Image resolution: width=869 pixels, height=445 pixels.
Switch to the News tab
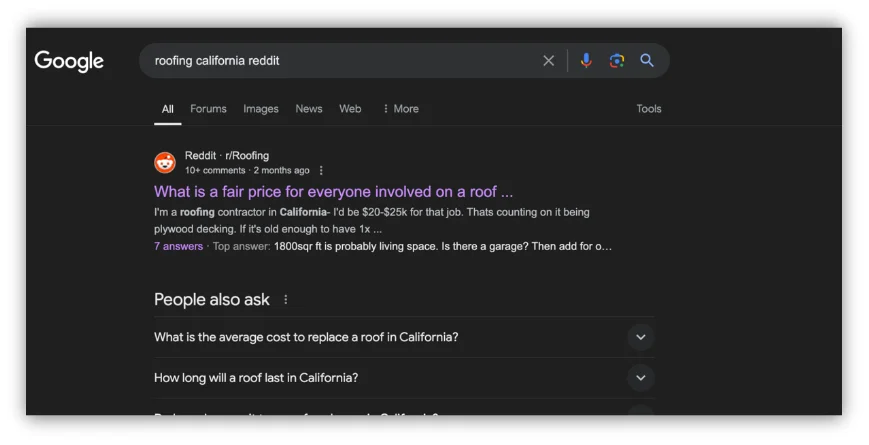click(309, 109)
